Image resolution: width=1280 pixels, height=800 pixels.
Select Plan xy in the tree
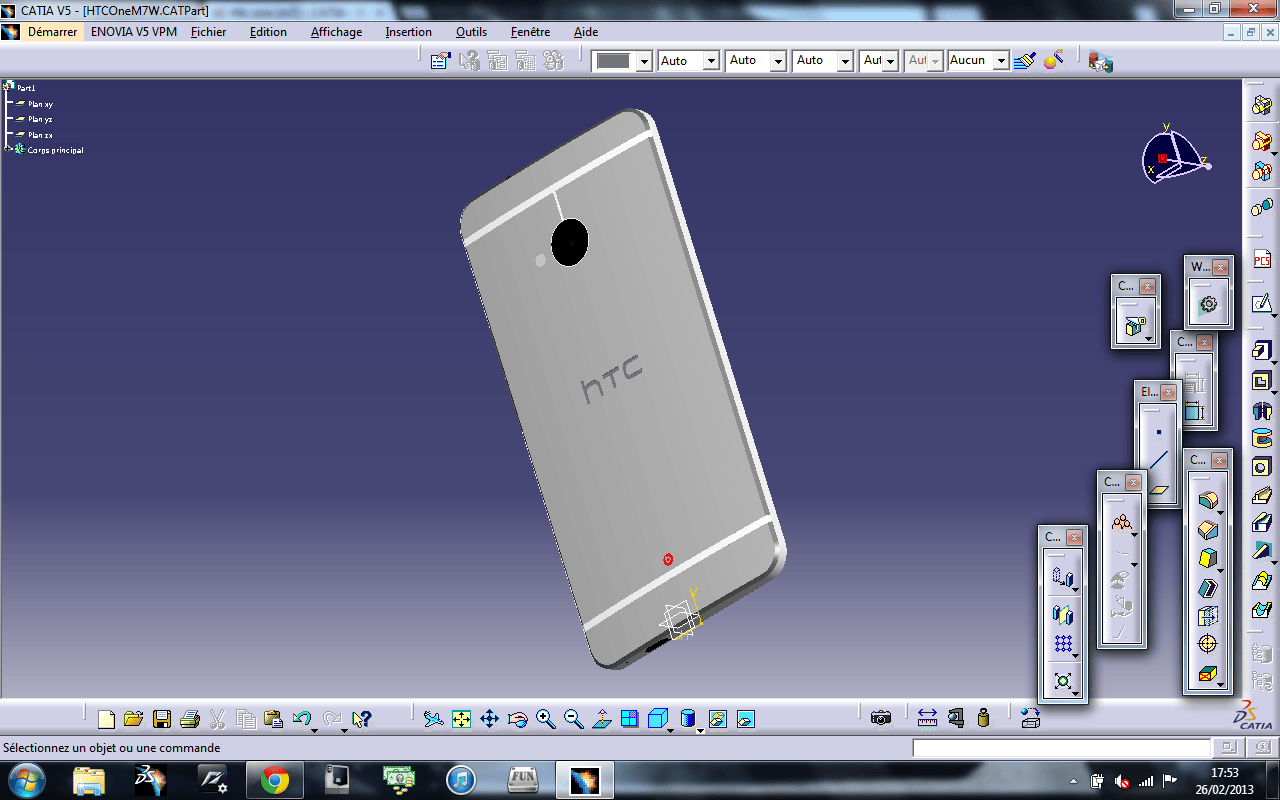point(40,104)
